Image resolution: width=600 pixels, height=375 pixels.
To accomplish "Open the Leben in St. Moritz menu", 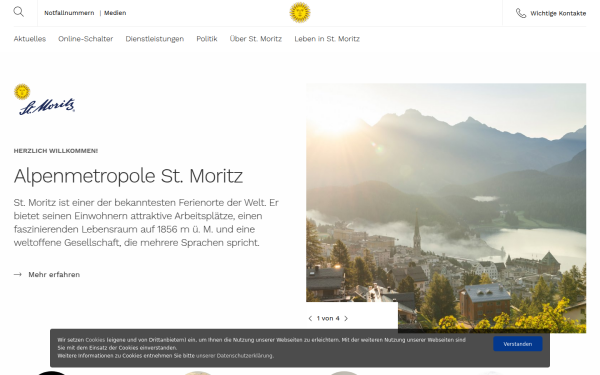I will coord(327,39).
